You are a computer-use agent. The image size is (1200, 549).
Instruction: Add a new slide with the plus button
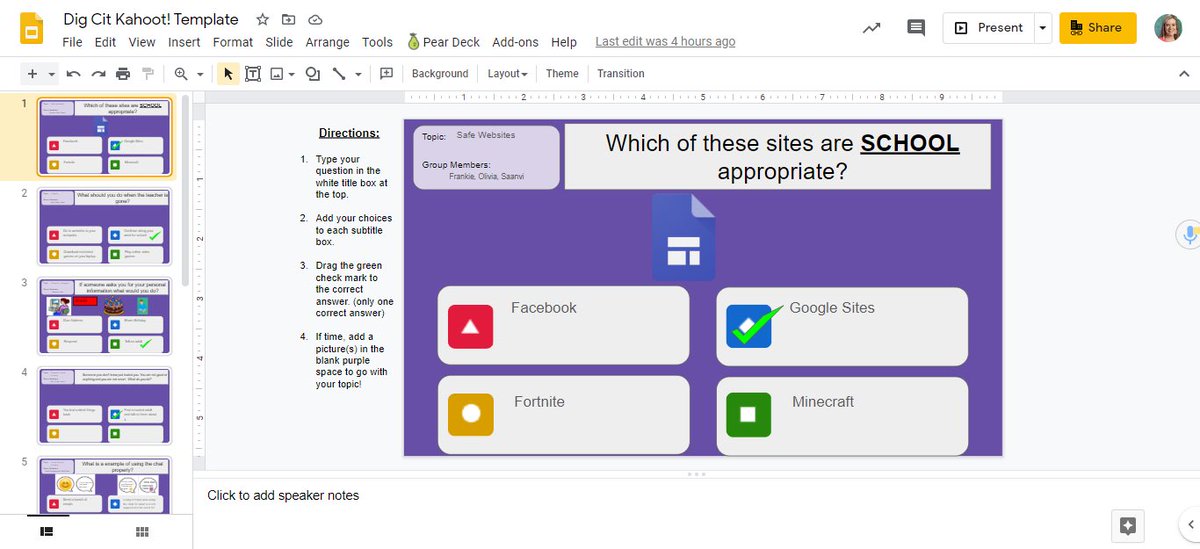coord(32,74)
